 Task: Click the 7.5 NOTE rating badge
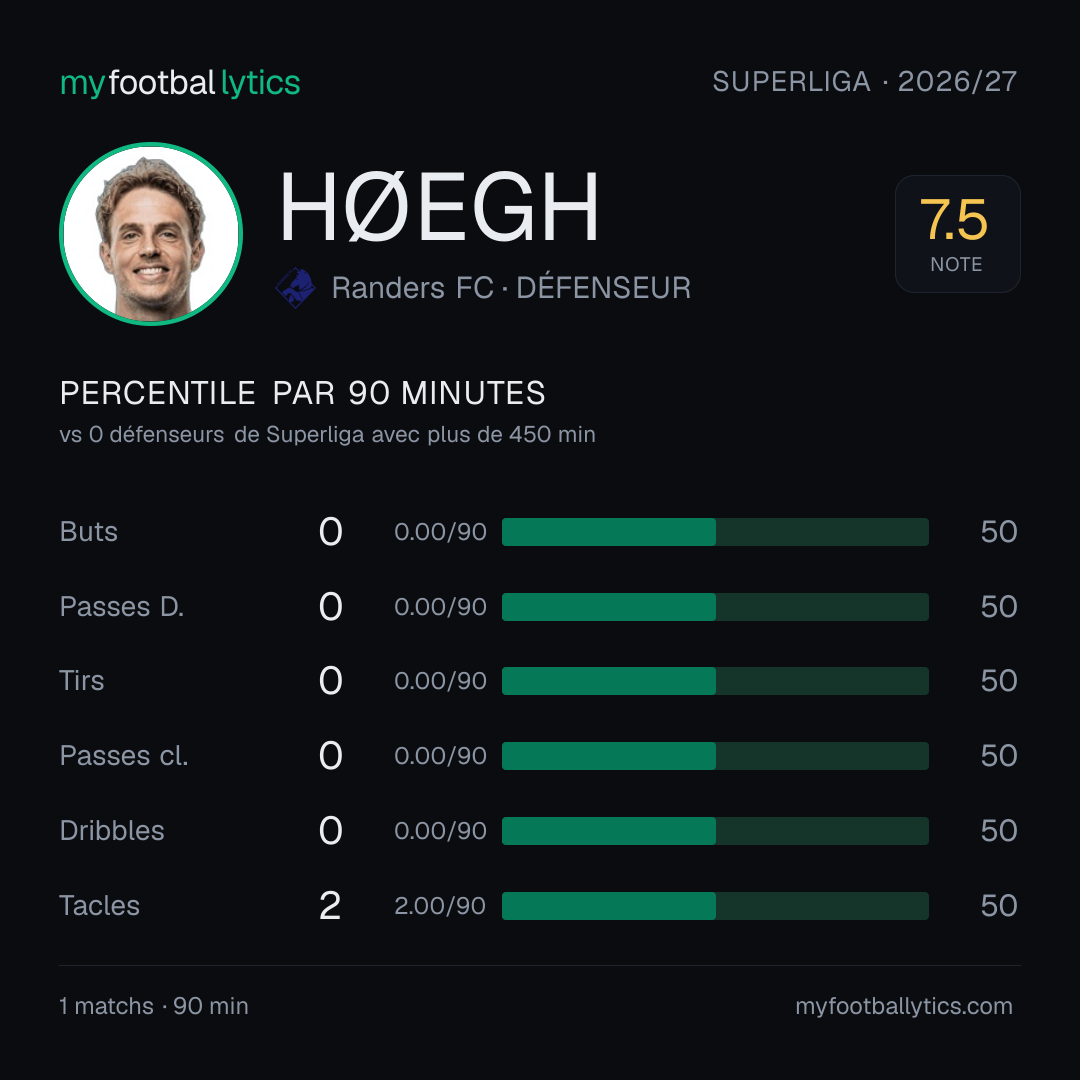[x=957, y=234]
